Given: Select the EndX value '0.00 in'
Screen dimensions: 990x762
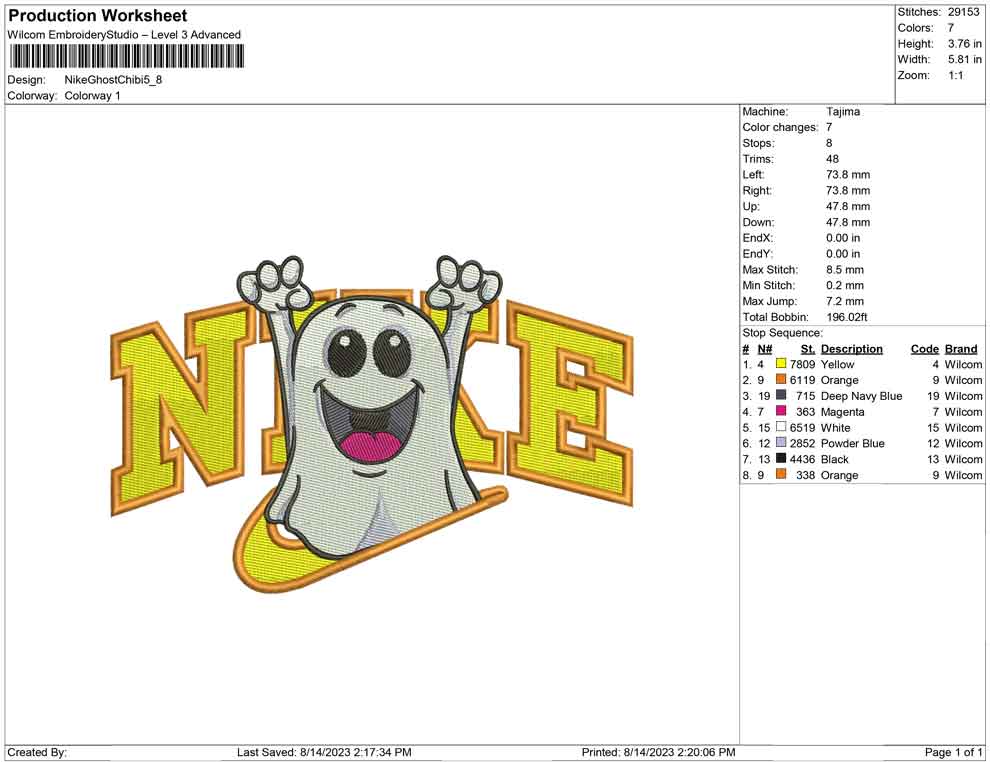Looking at the screenshot, I should click(x=843, y=238).
